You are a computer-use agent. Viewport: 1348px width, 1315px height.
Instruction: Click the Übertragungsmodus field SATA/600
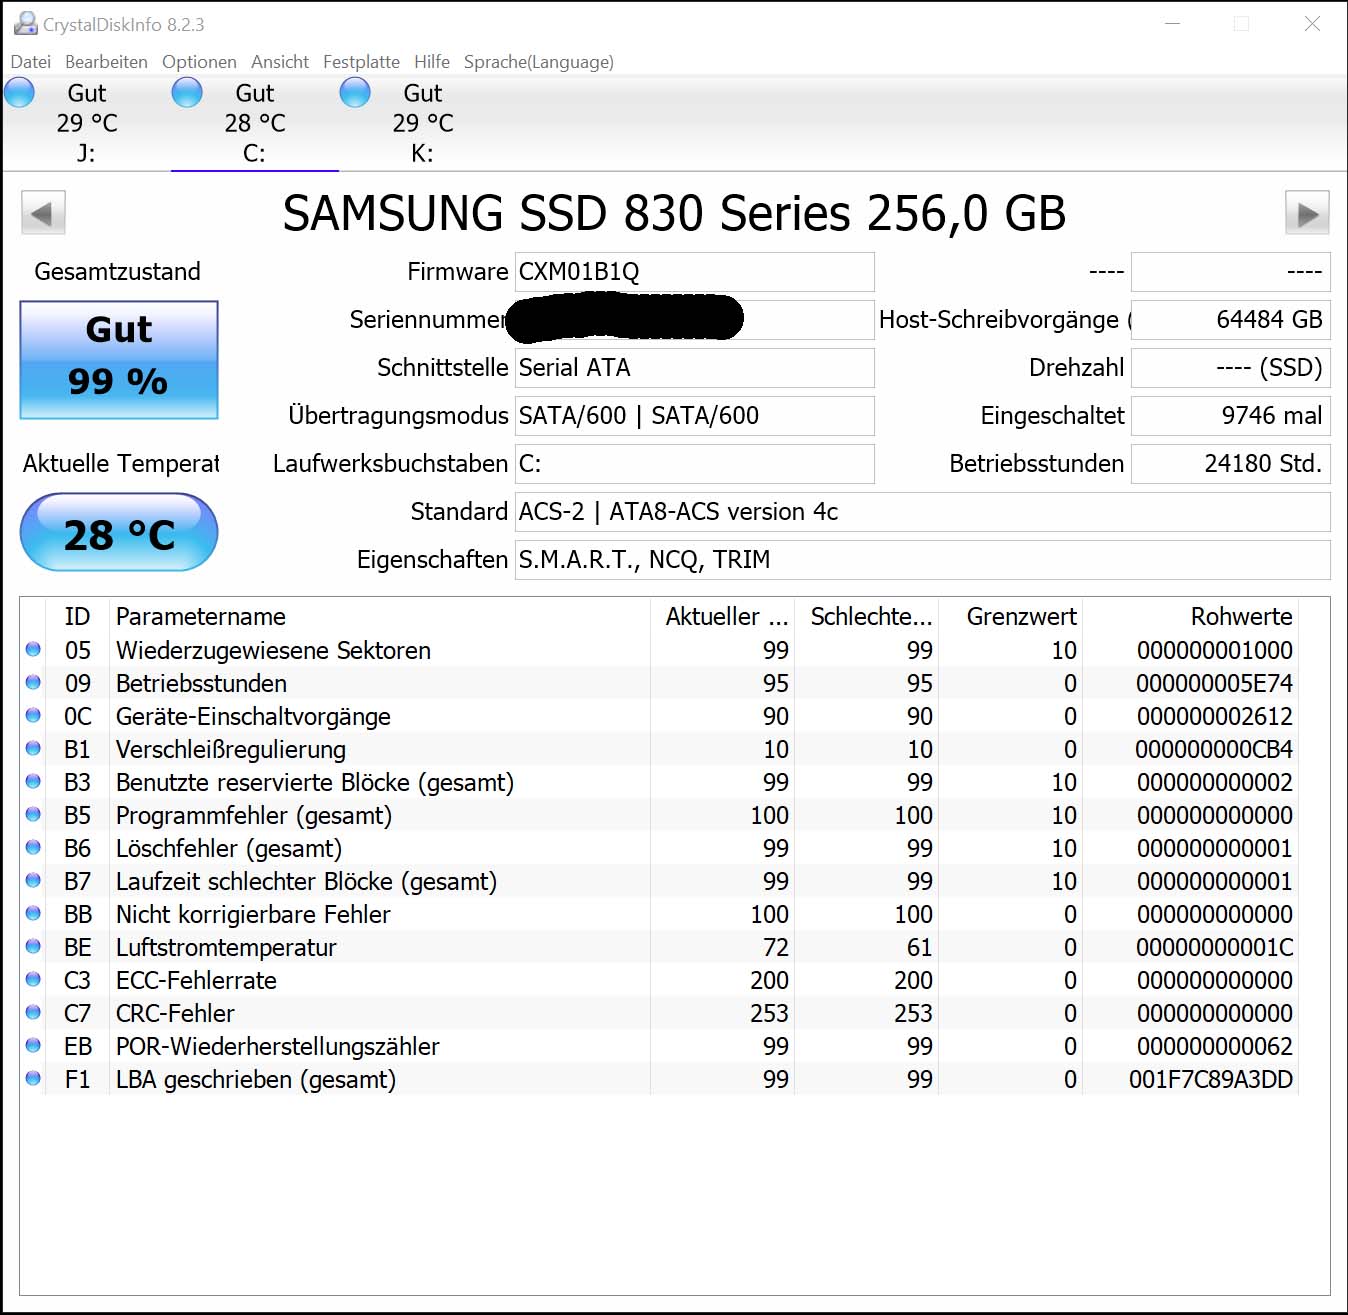pyautogui.click(x=695, y=416)
